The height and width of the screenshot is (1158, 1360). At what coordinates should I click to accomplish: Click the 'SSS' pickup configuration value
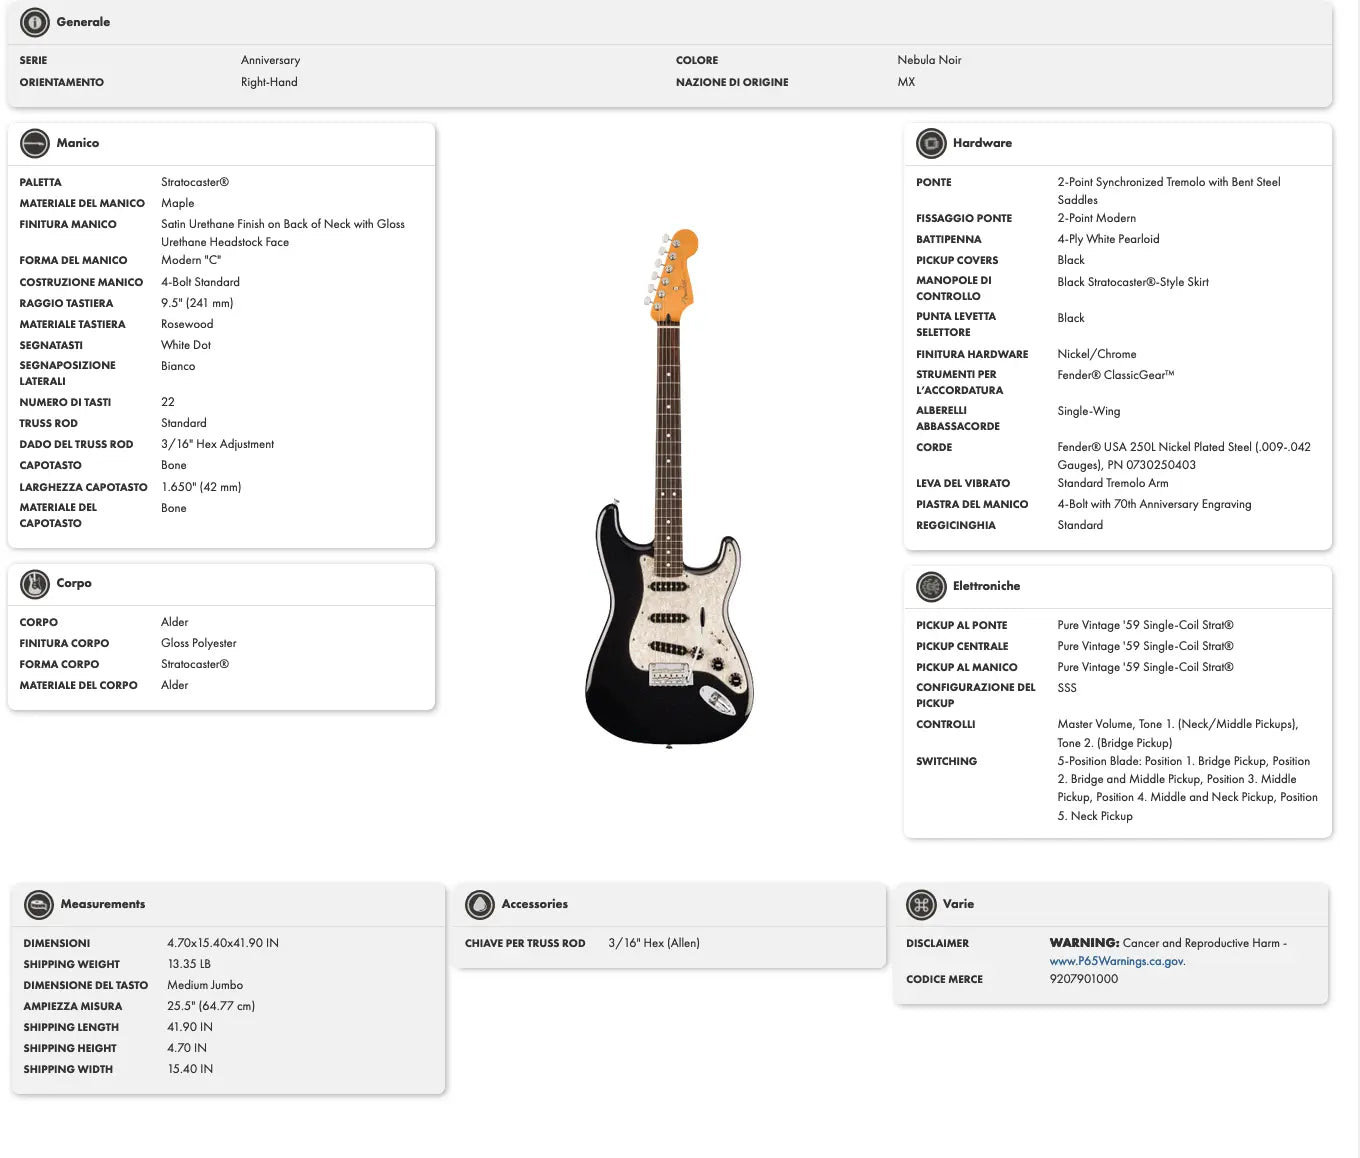pyautogui.click(x=1067, y=688)
